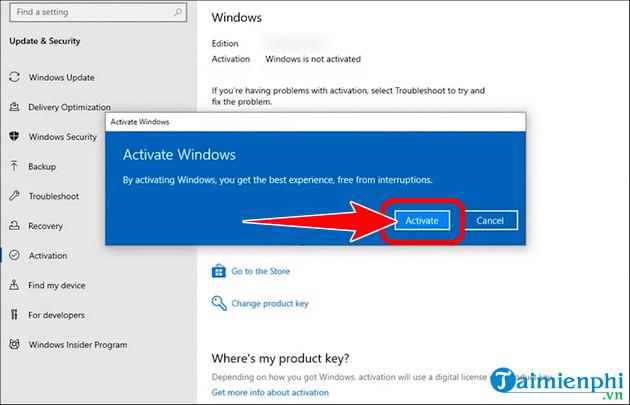
Task: Focus the Find a setting search box
Action: [x=98, y=12]
